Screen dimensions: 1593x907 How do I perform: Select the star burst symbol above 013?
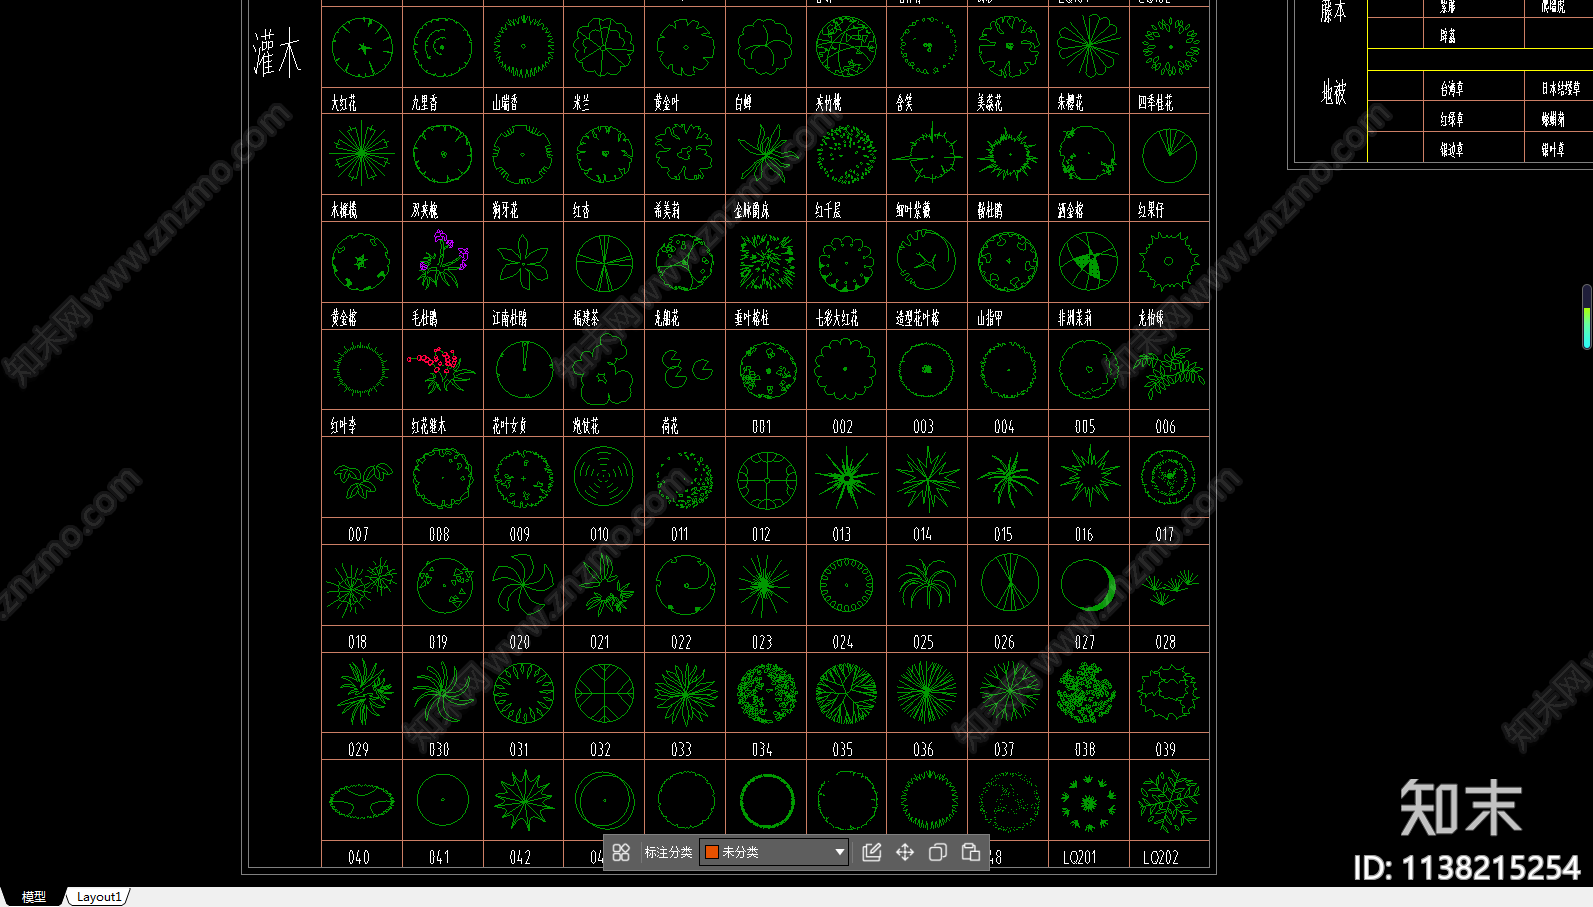[x=847, y=477]
